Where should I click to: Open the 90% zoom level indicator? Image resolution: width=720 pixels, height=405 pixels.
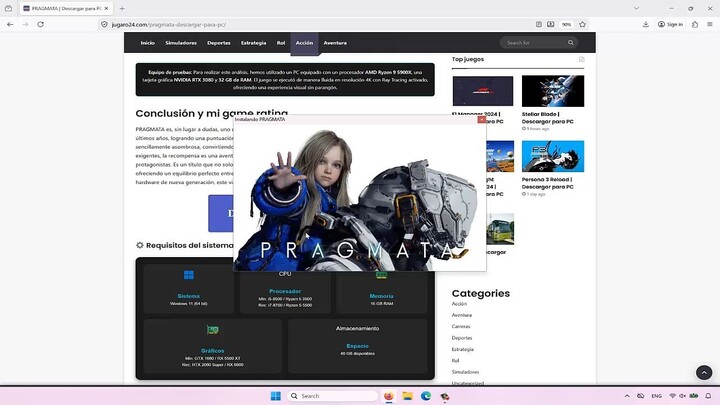click(x=566, y=24)
